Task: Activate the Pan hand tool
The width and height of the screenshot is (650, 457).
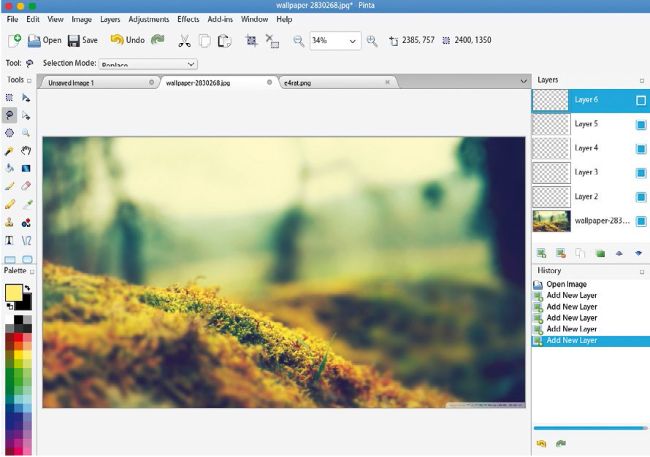Action: click(26, 150)
